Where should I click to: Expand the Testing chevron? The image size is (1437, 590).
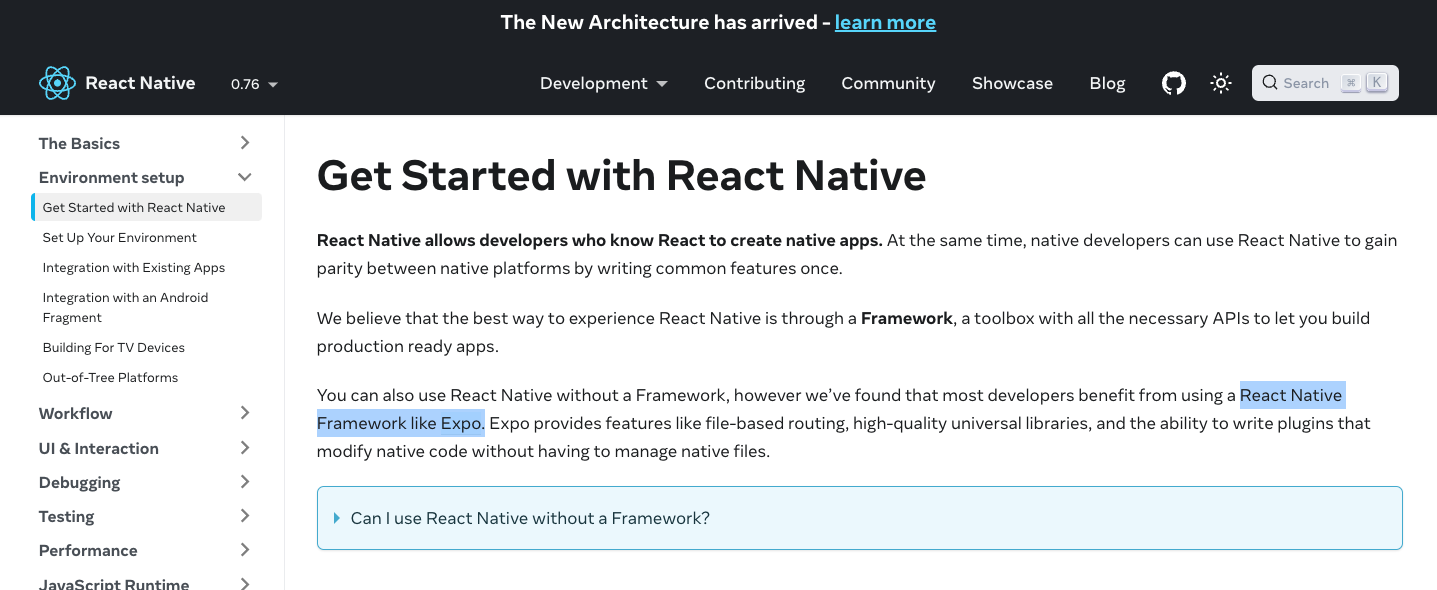pos(245,516)
